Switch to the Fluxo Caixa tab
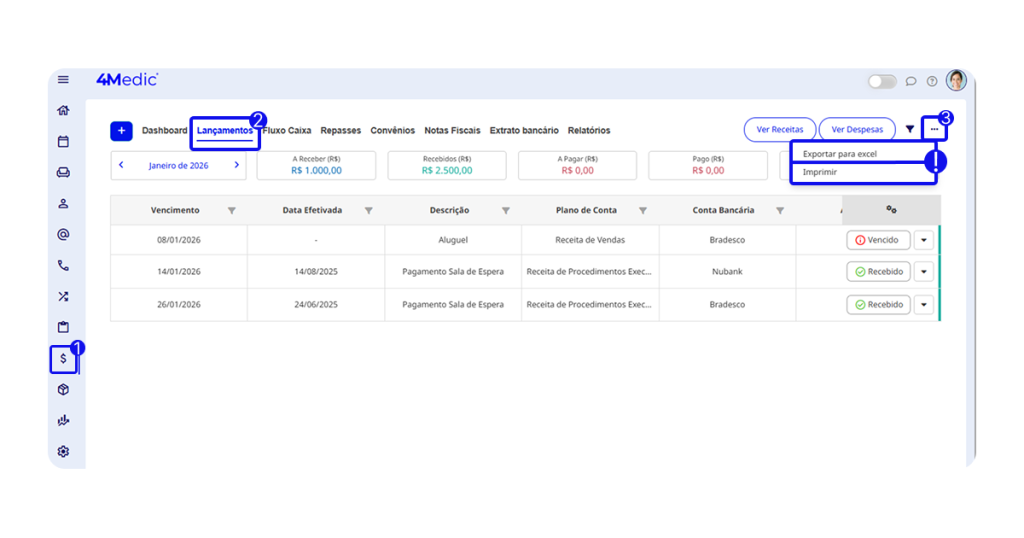1024x538 pixels. pos(288,131)
